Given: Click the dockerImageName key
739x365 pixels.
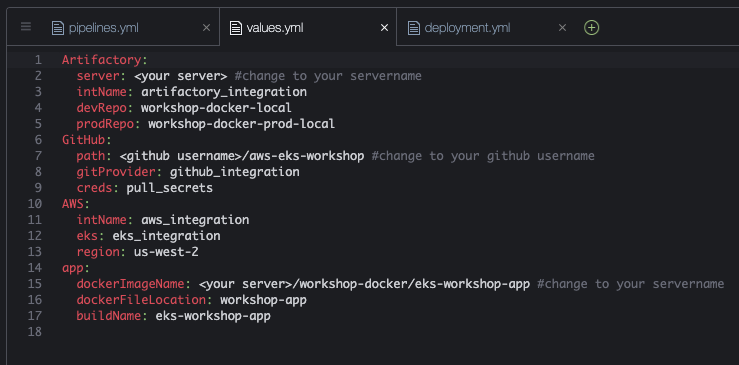Looking at the screenshot, I should [x=130, y=284].
